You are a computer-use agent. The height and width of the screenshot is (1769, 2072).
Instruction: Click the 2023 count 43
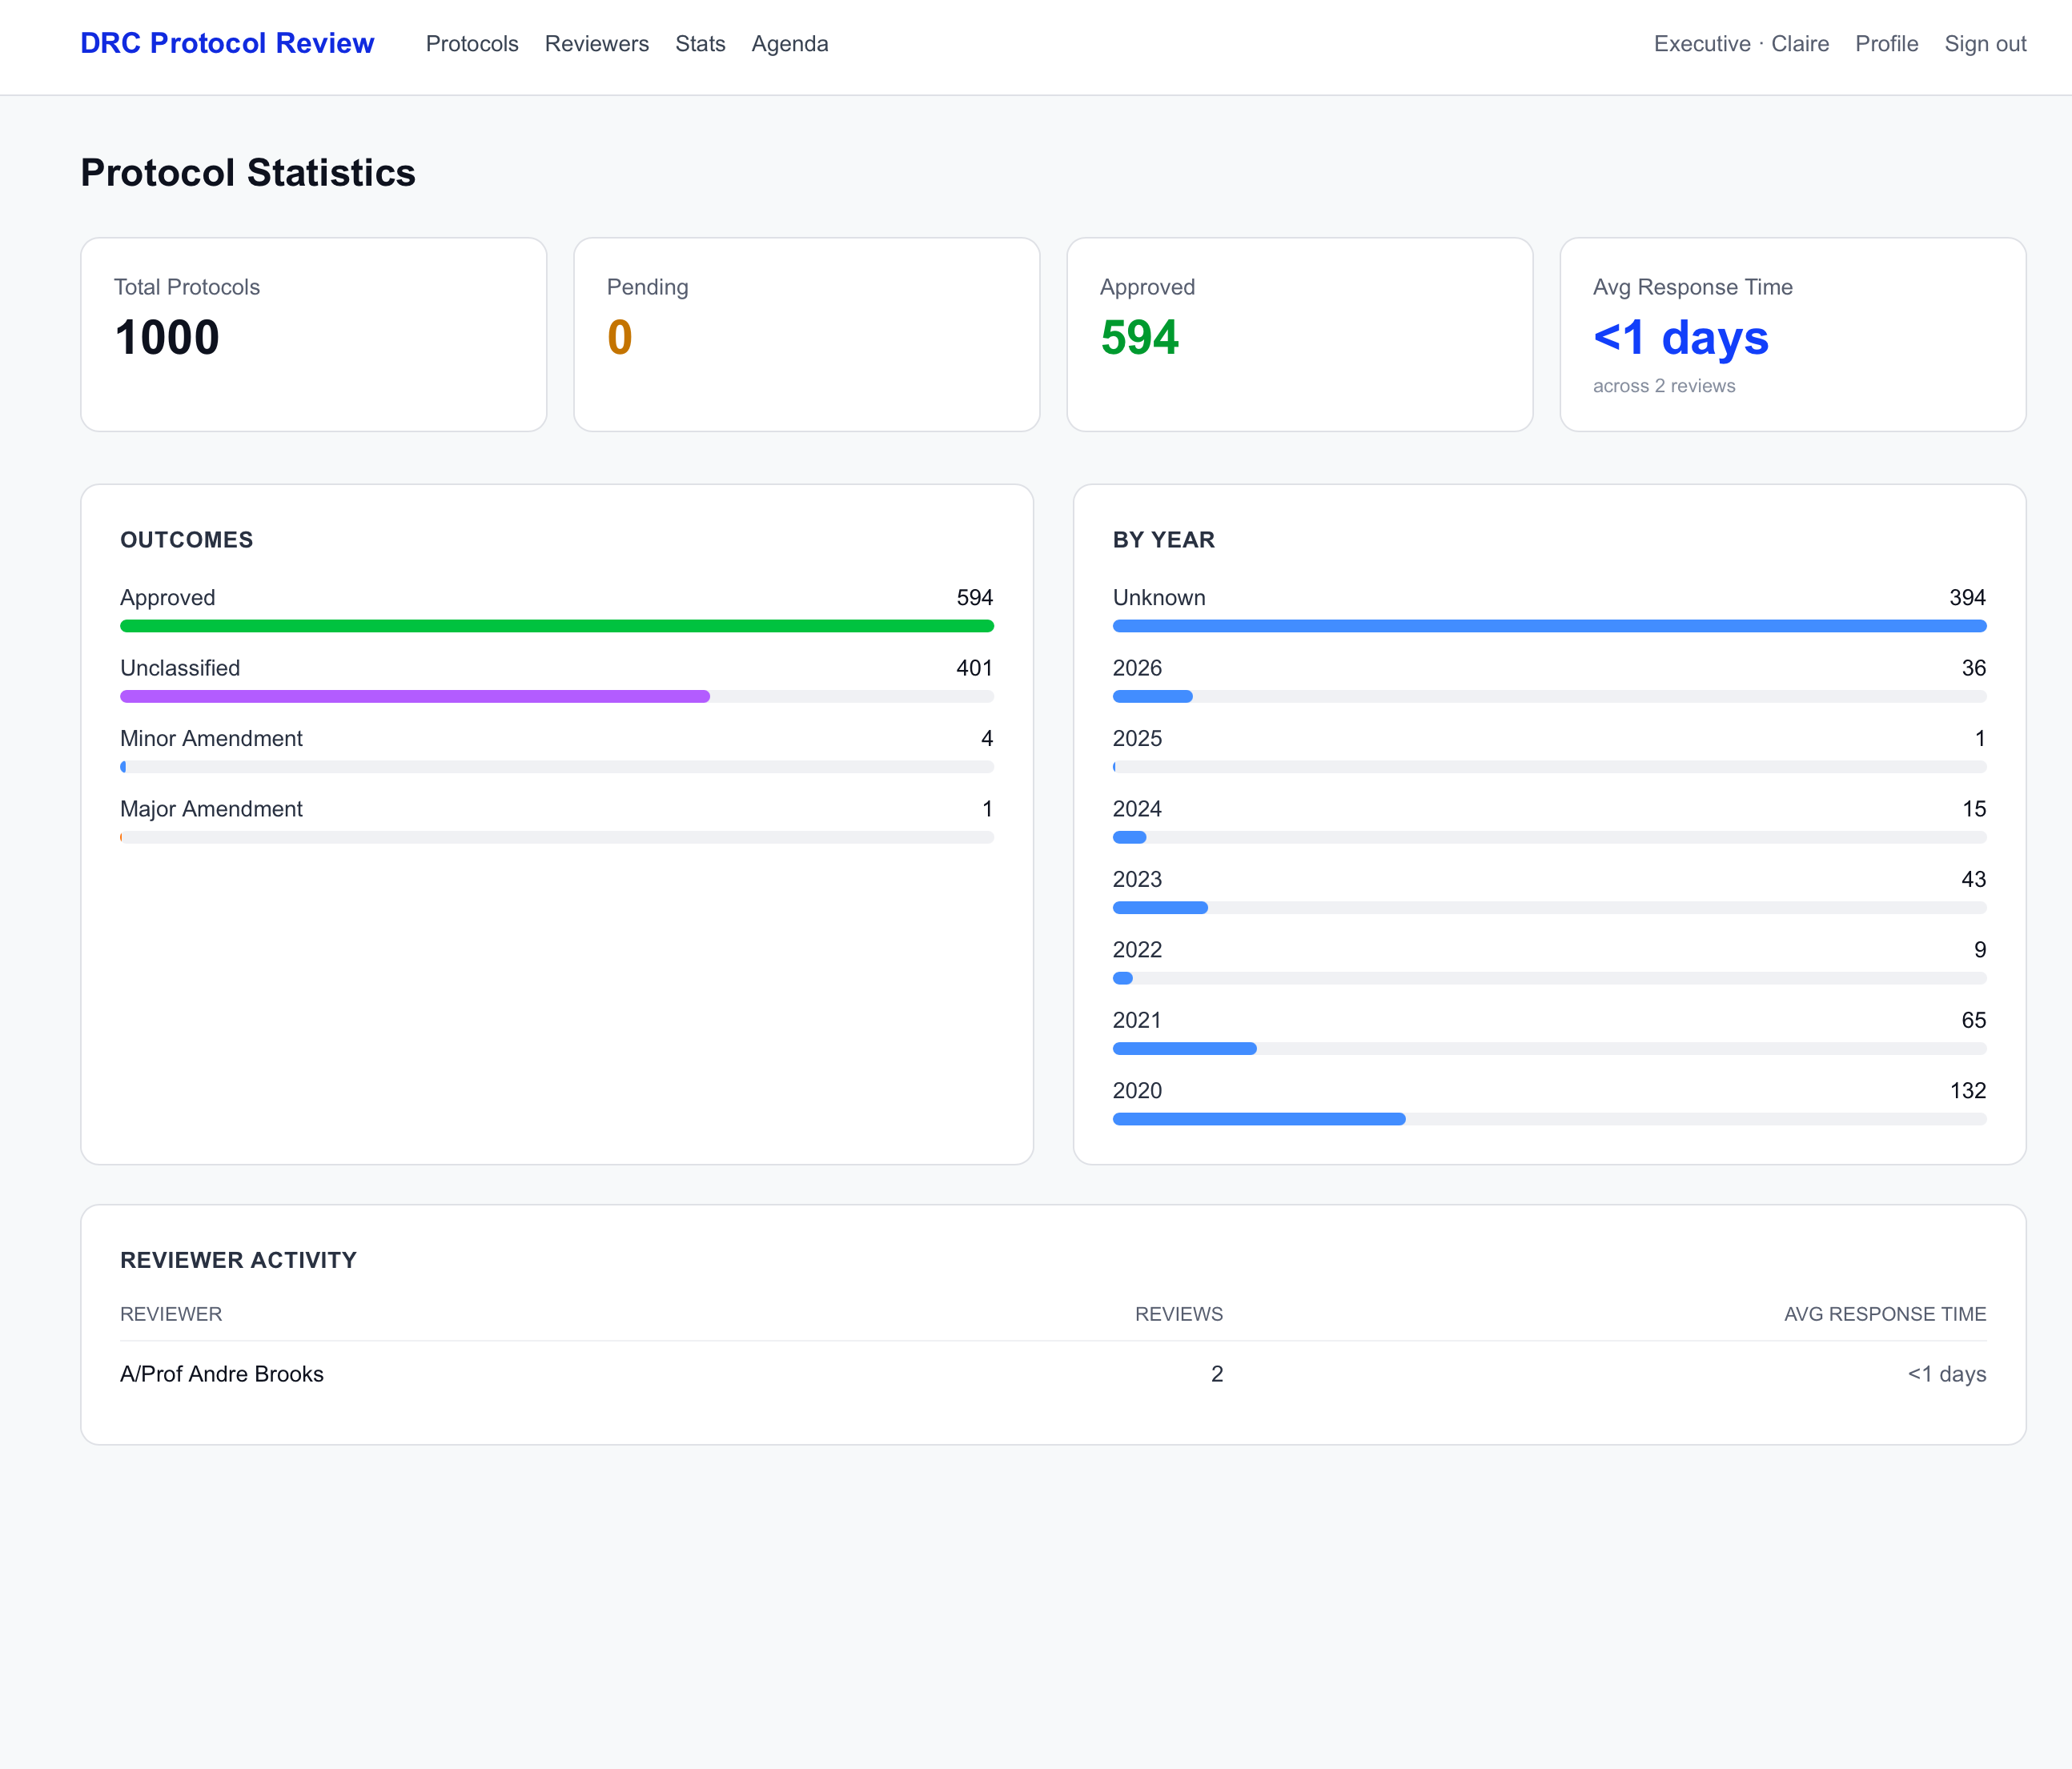click(1974, 879)
